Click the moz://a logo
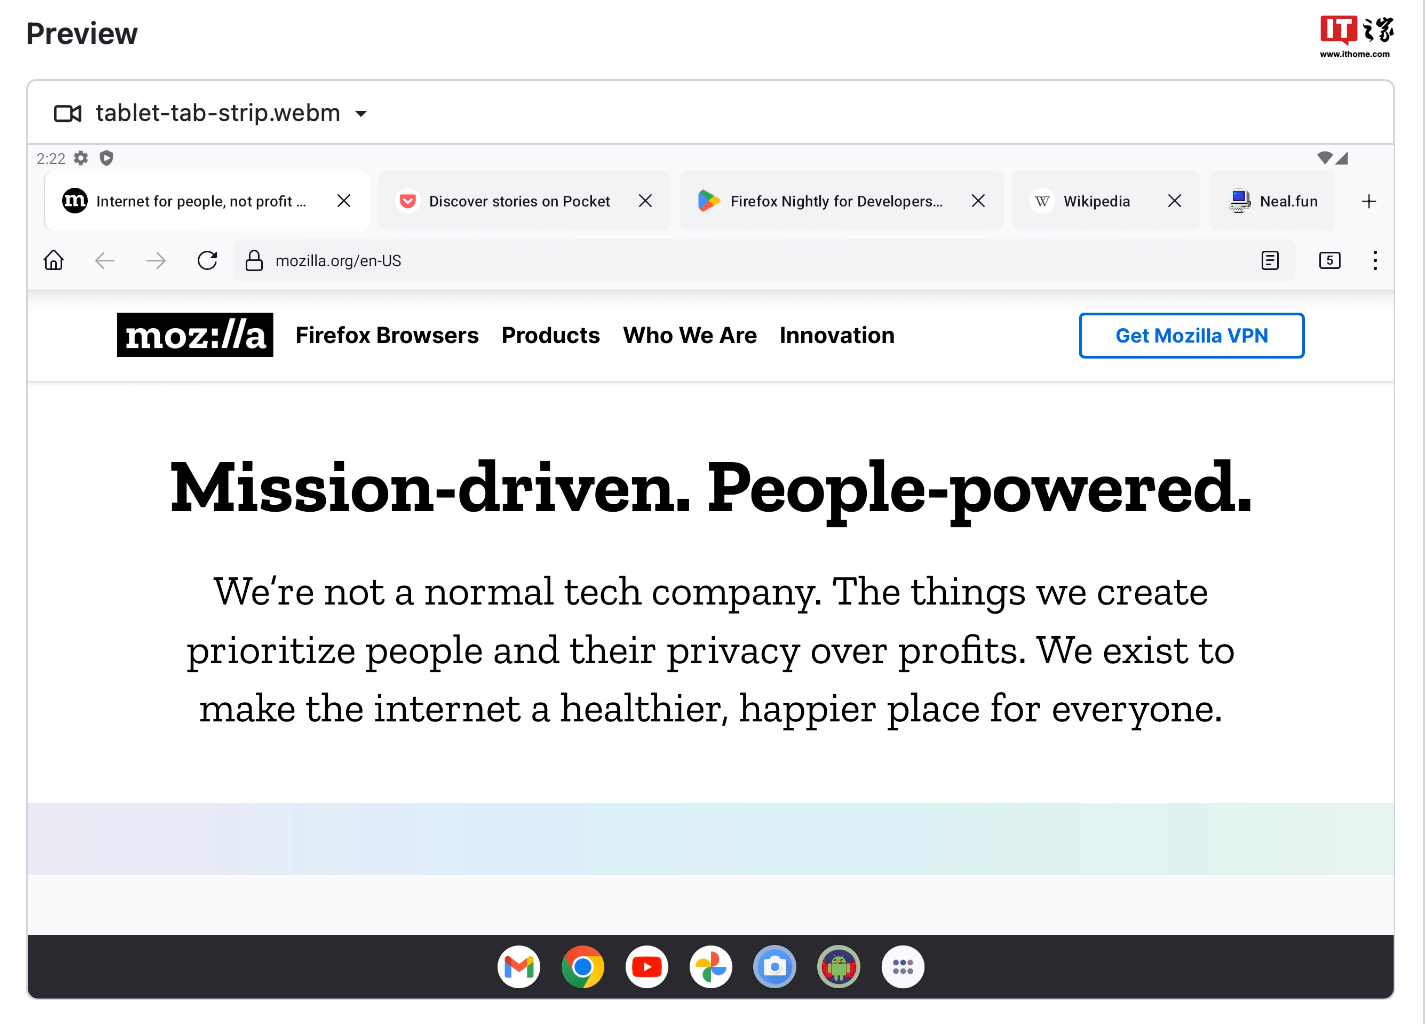Image resolution: width=1426 pixels, height=1024 pixels. coord(195,335)
